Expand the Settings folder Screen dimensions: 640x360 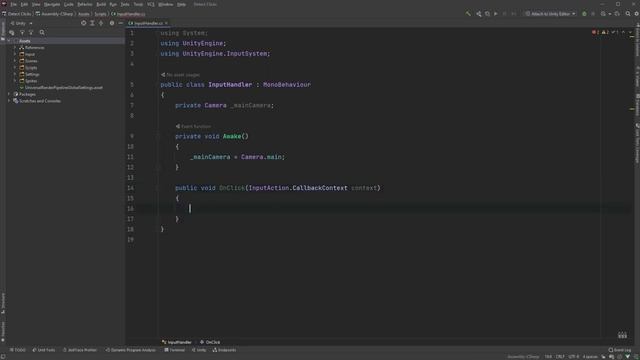[x=16, y=74]
